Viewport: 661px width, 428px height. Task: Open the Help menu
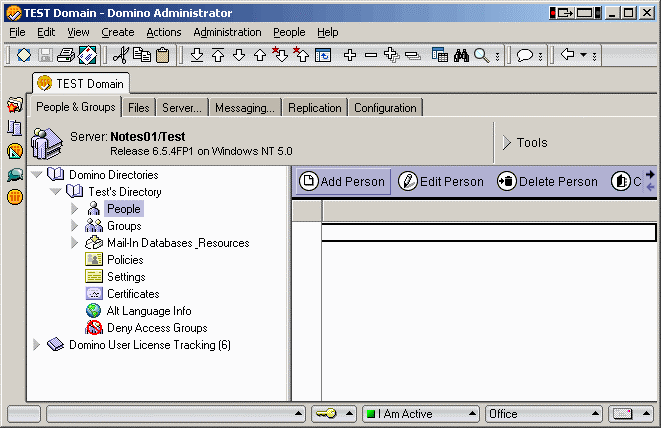(x=328, y=32)
